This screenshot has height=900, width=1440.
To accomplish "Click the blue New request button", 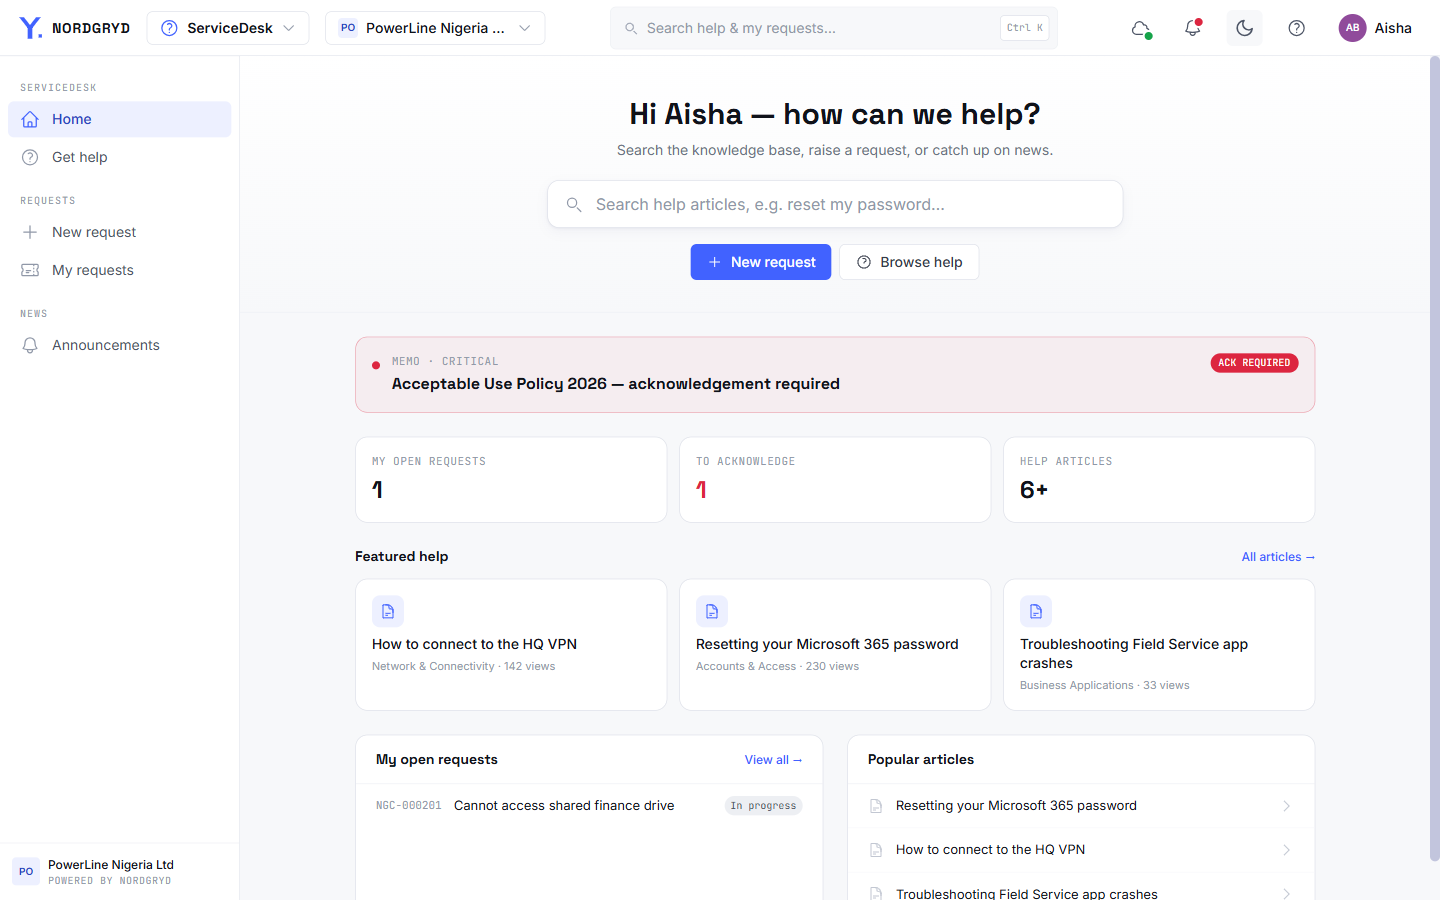I will point(761,262).
